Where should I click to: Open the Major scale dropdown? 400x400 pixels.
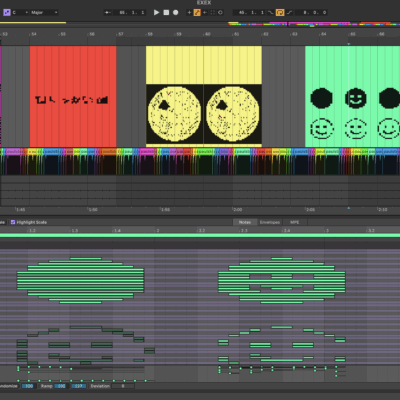tap(44, 12)
